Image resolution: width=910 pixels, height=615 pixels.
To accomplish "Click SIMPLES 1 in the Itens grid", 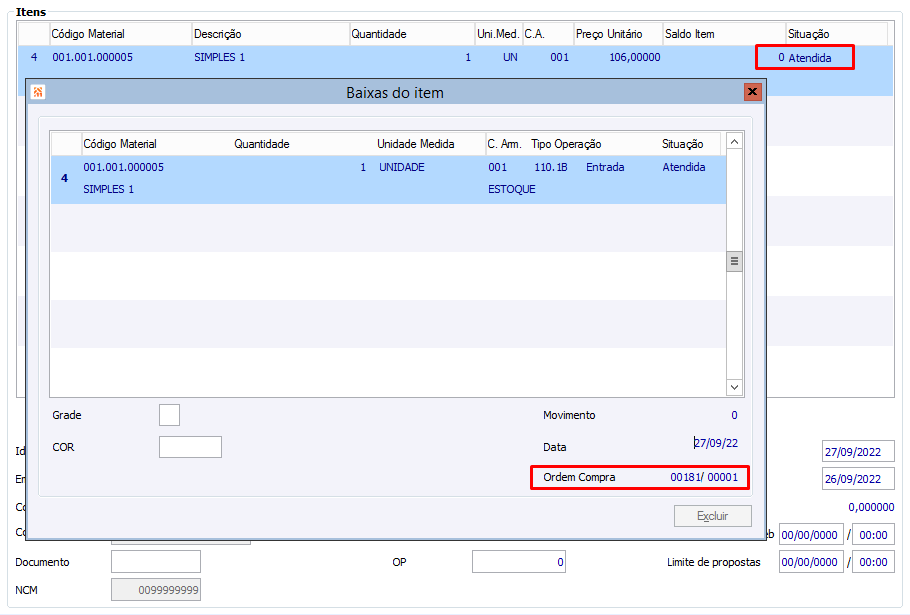I will [x=219, y=57].
